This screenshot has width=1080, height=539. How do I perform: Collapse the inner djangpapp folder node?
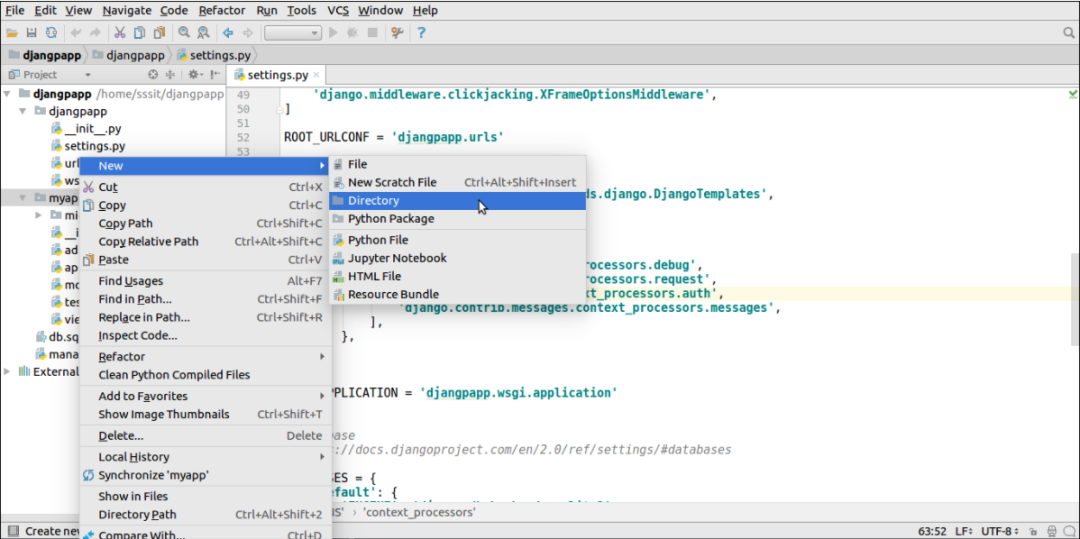click(x=24, y=111)
